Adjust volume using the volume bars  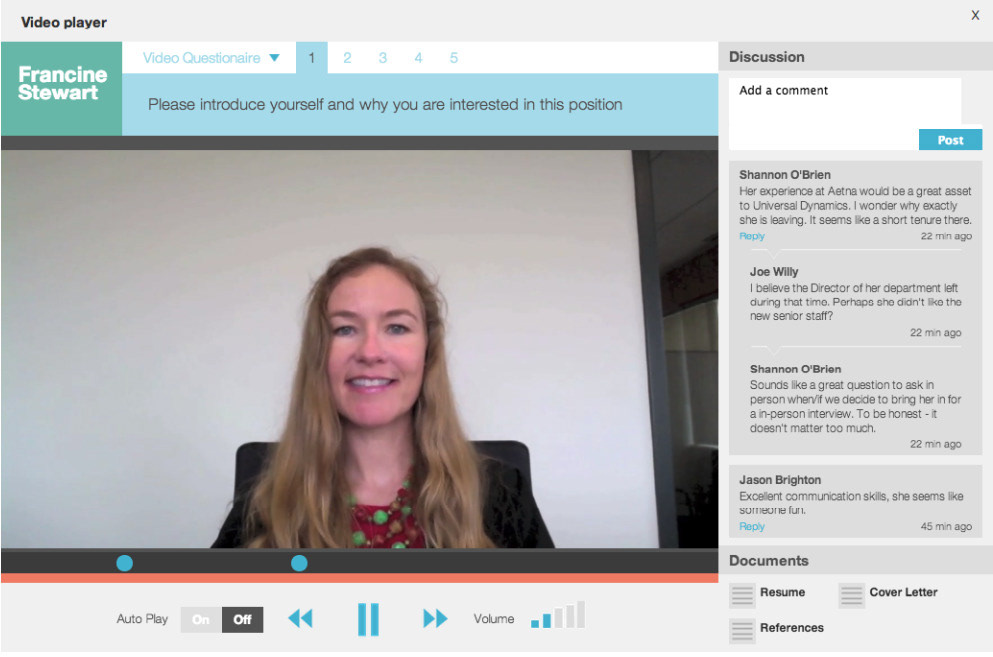tap(558, 615)
